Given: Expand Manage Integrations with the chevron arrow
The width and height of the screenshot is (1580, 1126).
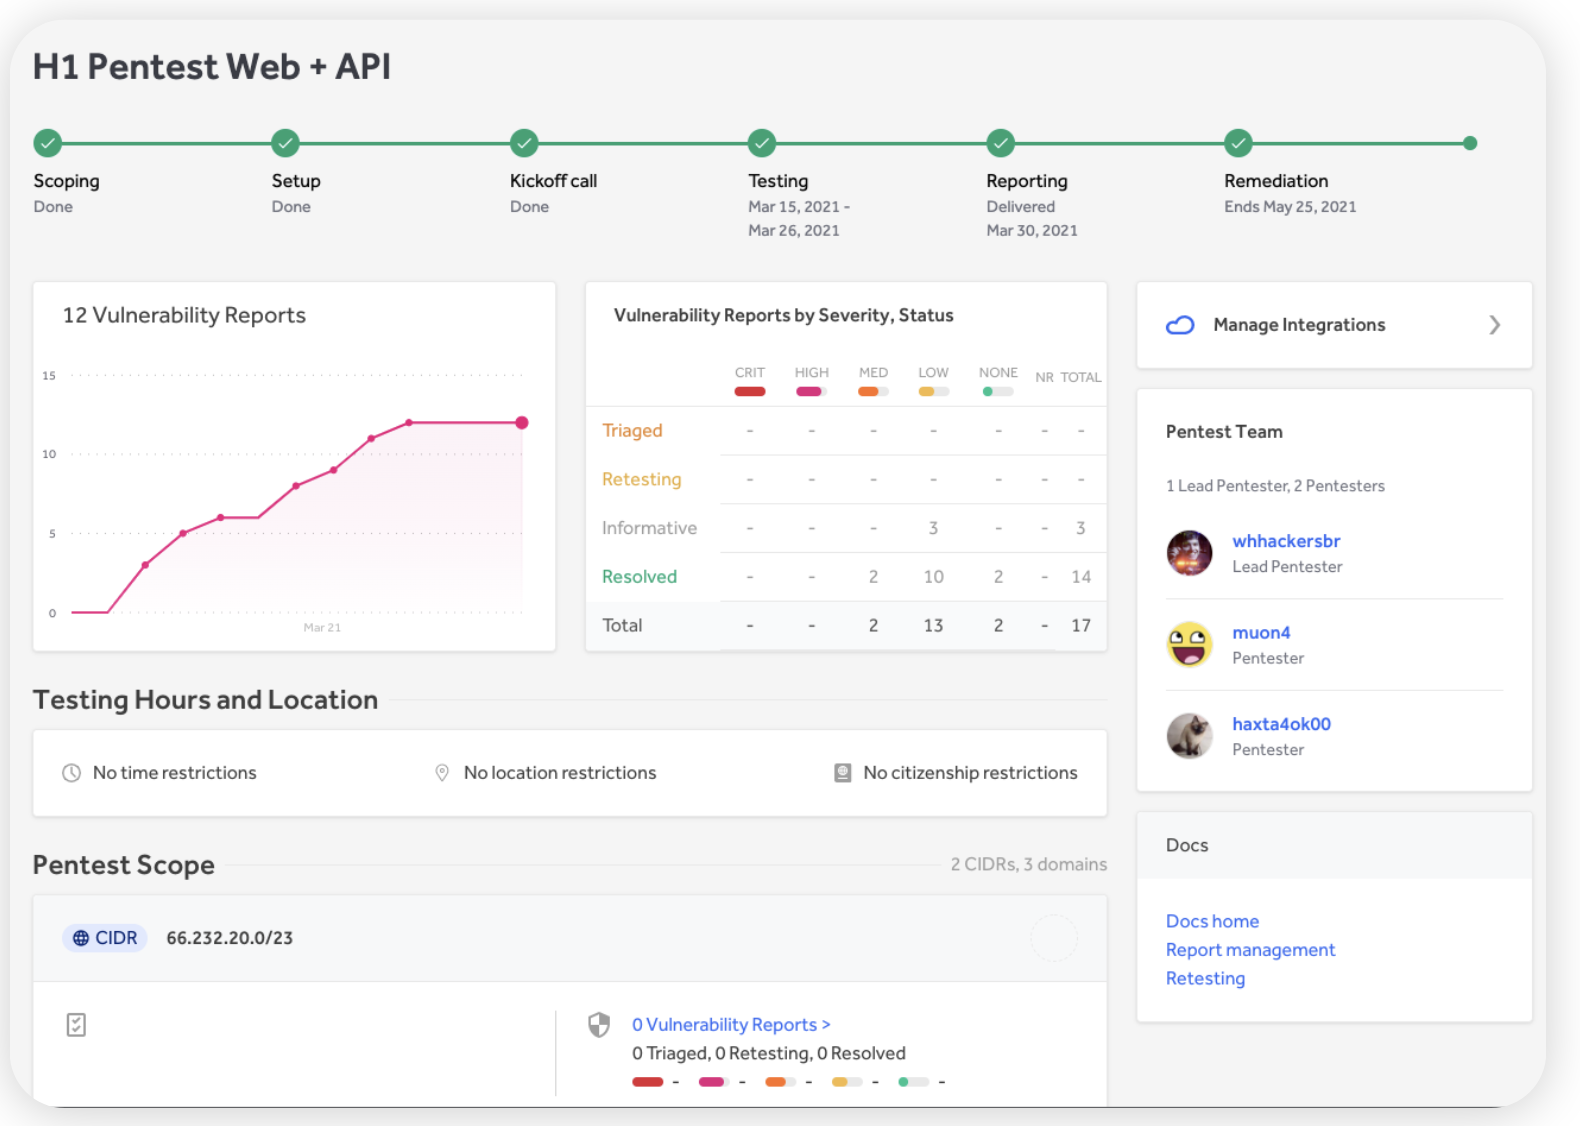Looking at the screenshot, I should coord(1494,325).
